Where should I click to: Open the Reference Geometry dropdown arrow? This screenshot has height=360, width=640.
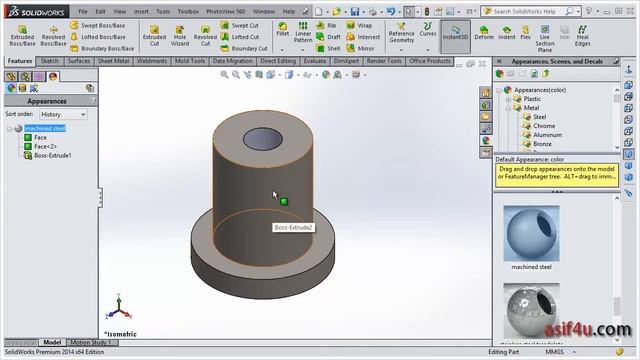pyautogui.click(x=401, y=50)
